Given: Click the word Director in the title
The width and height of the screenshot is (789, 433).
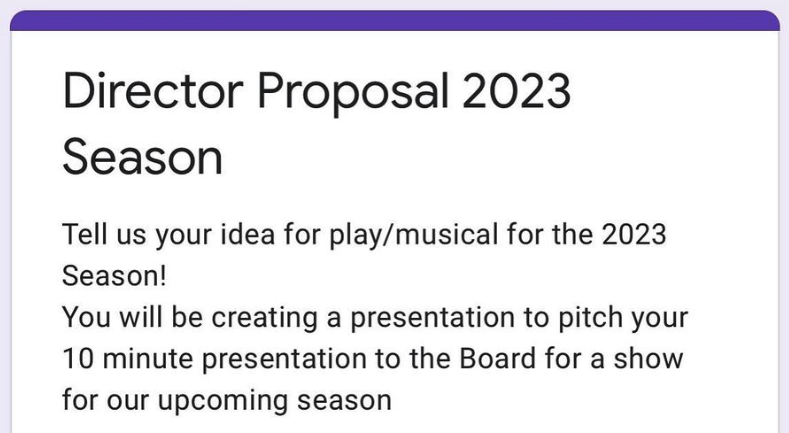Looking at the screenshot, I should click(153, 91).
